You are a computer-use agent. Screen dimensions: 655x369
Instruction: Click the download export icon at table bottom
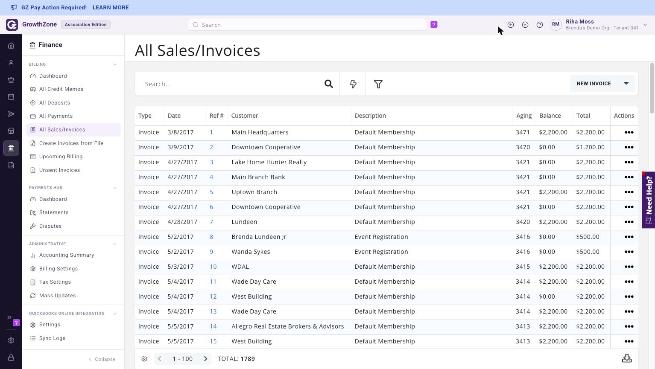[627, 359]
